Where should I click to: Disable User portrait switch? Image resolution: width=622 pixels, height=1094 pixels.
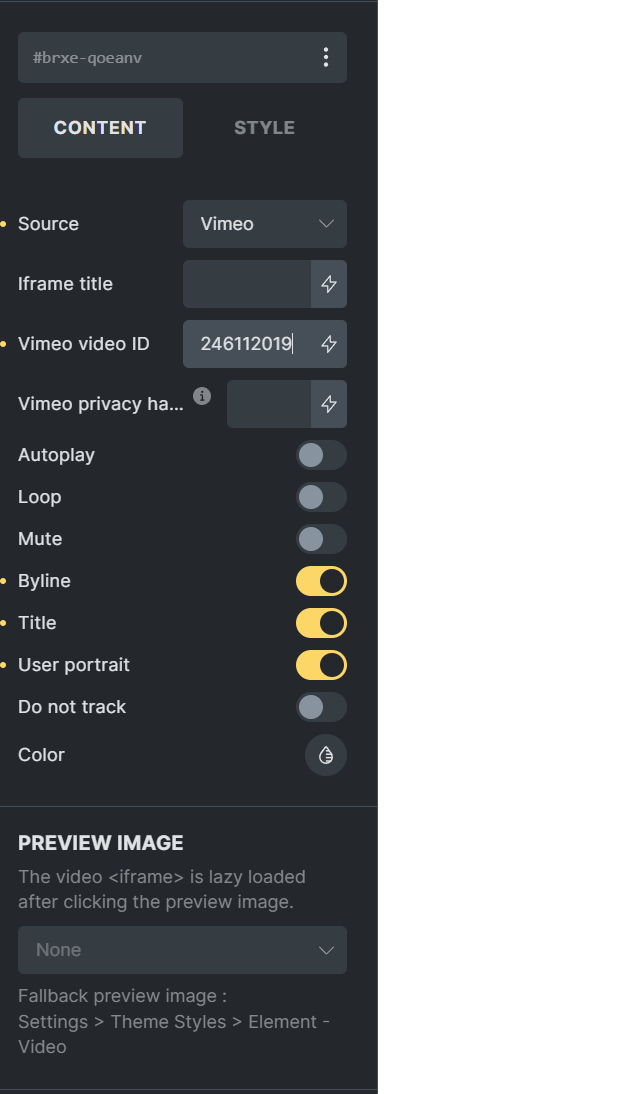321,665
